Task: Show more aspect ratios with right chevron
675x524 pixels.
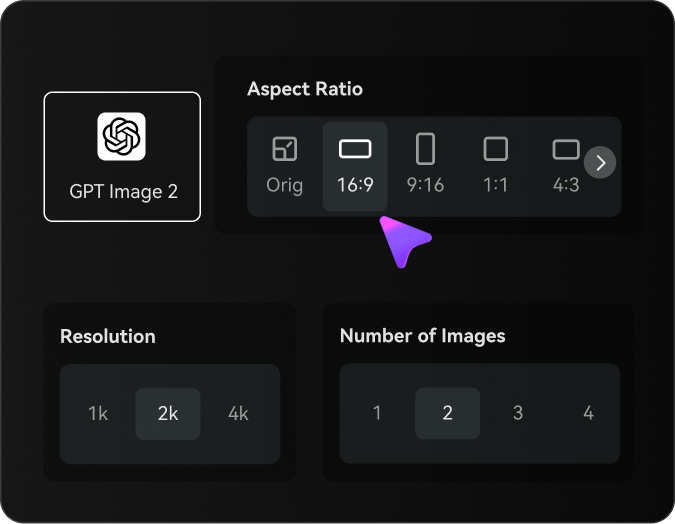Action: 600,162
